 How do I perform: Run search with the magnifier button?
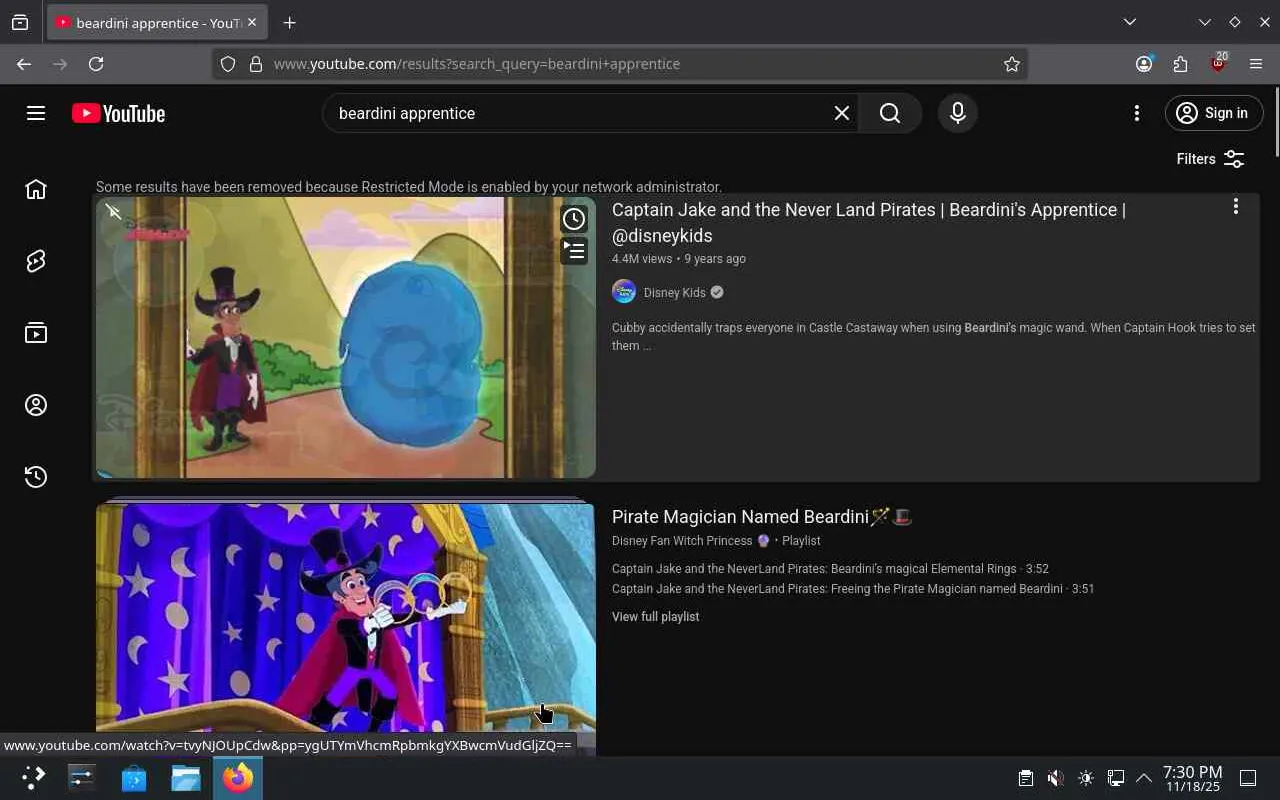coord(890,113)
